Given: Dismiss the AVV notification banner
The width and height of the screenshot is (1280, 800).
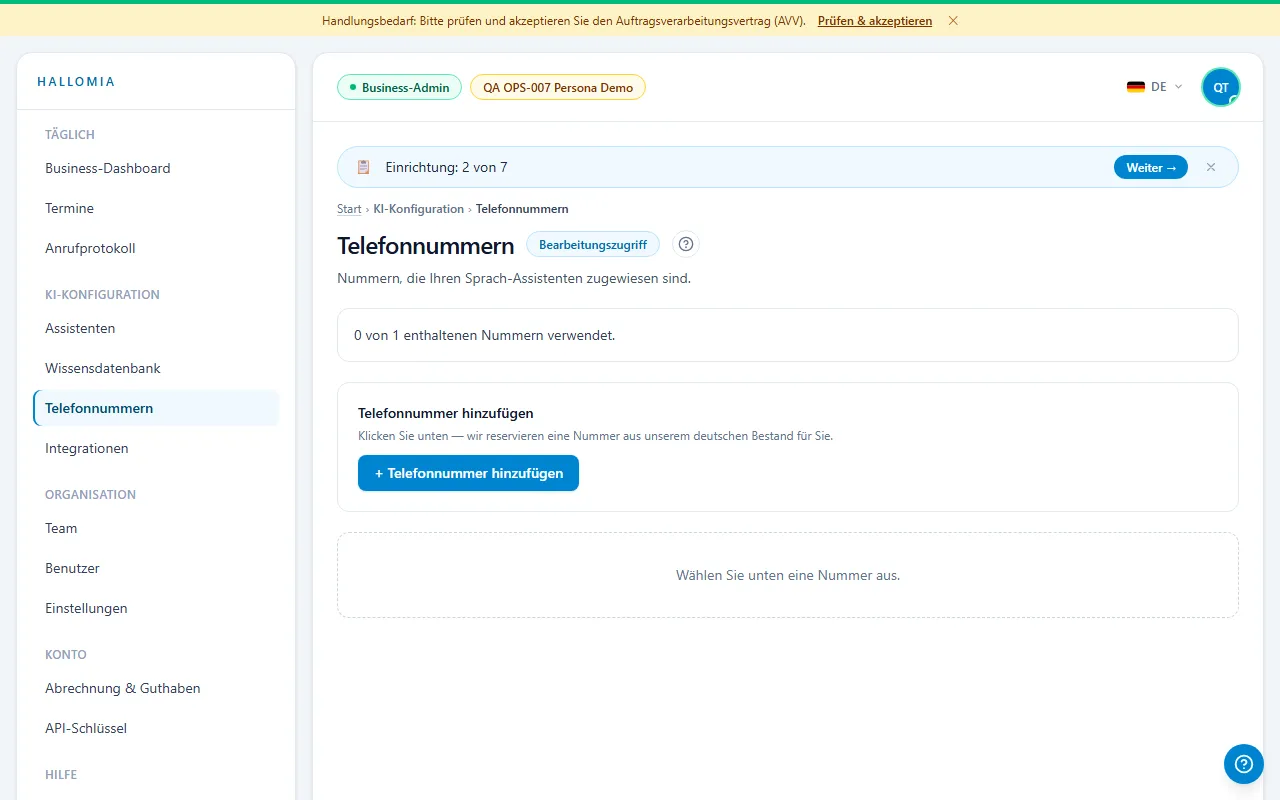Looking at the screenshot, I should [953, 21].
